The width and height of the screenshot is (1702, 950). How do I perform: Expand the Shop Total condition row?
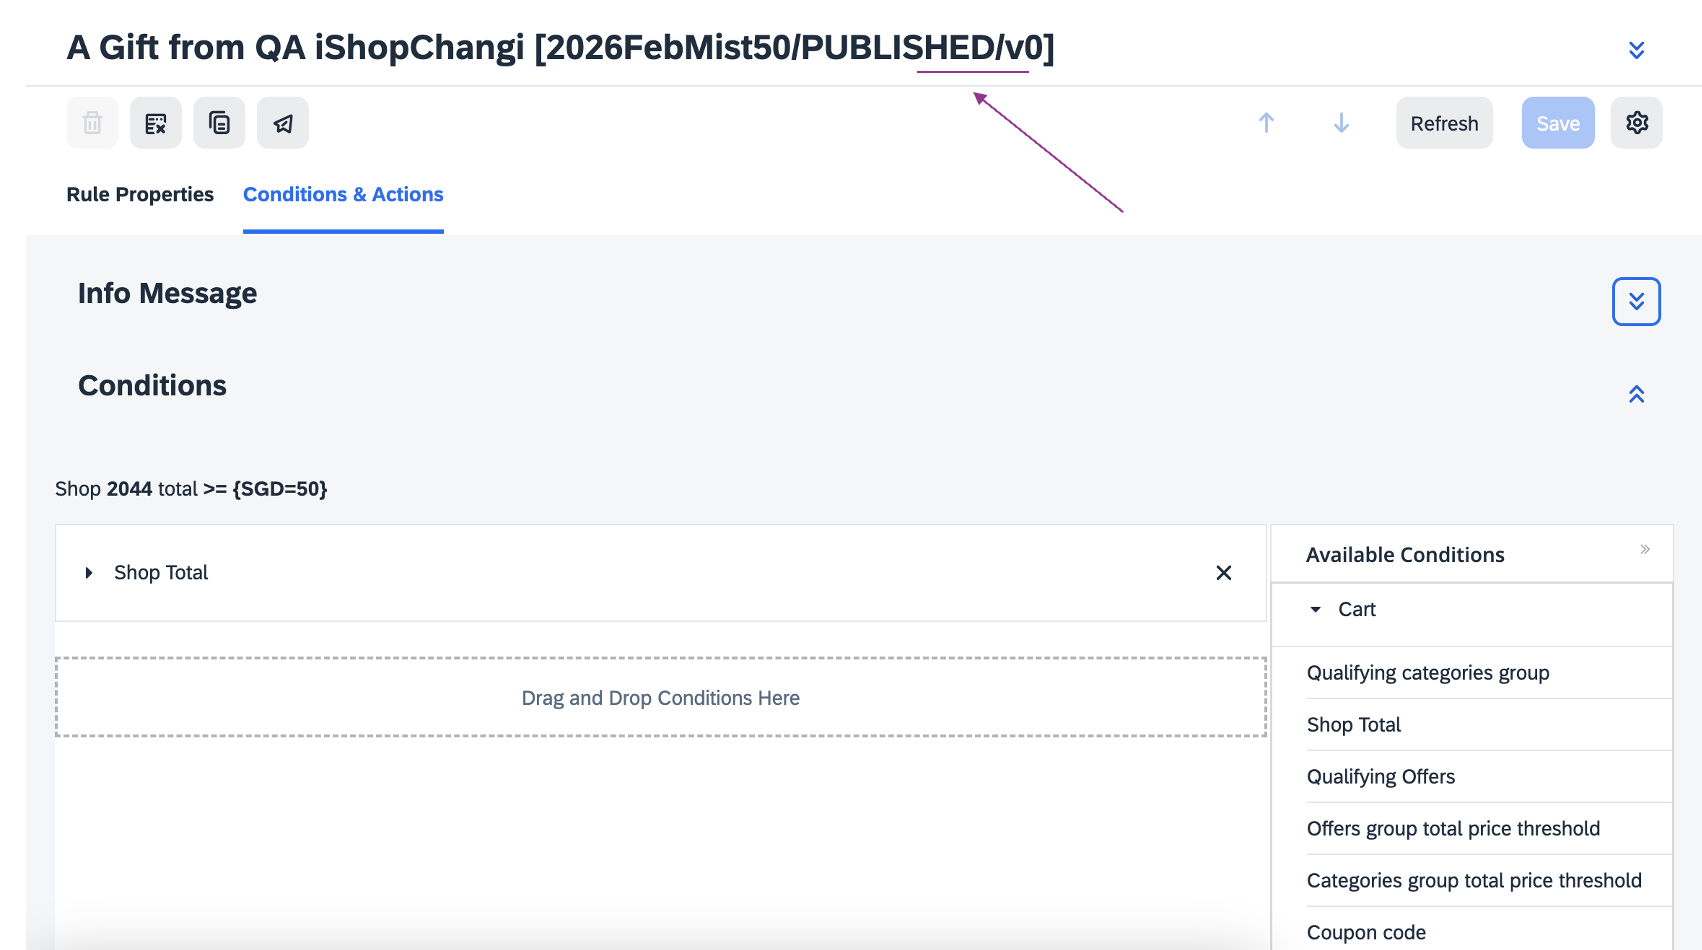pyautogui.click(x=89, y=573)
